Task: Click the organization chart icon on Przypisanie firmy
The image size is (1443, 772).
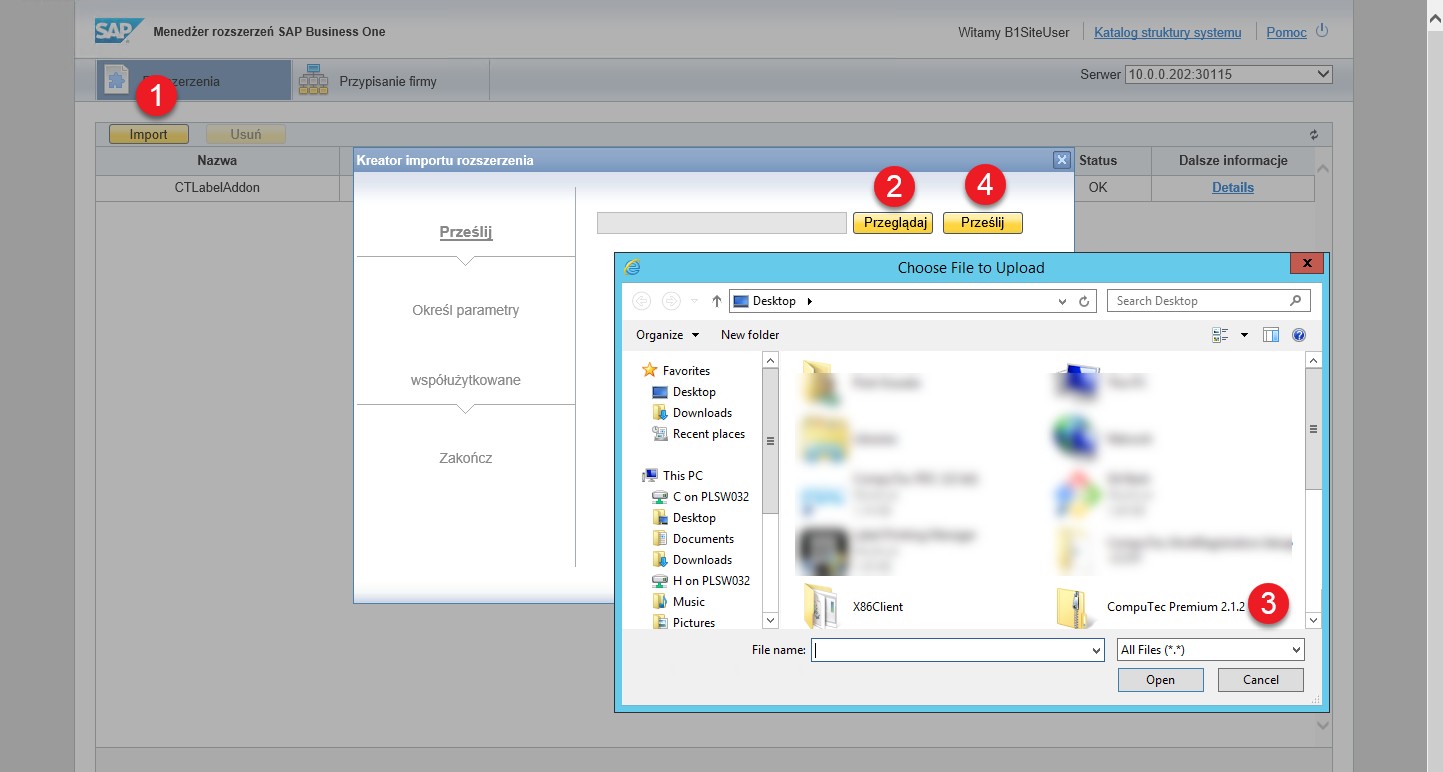Action: pos(314,79)
